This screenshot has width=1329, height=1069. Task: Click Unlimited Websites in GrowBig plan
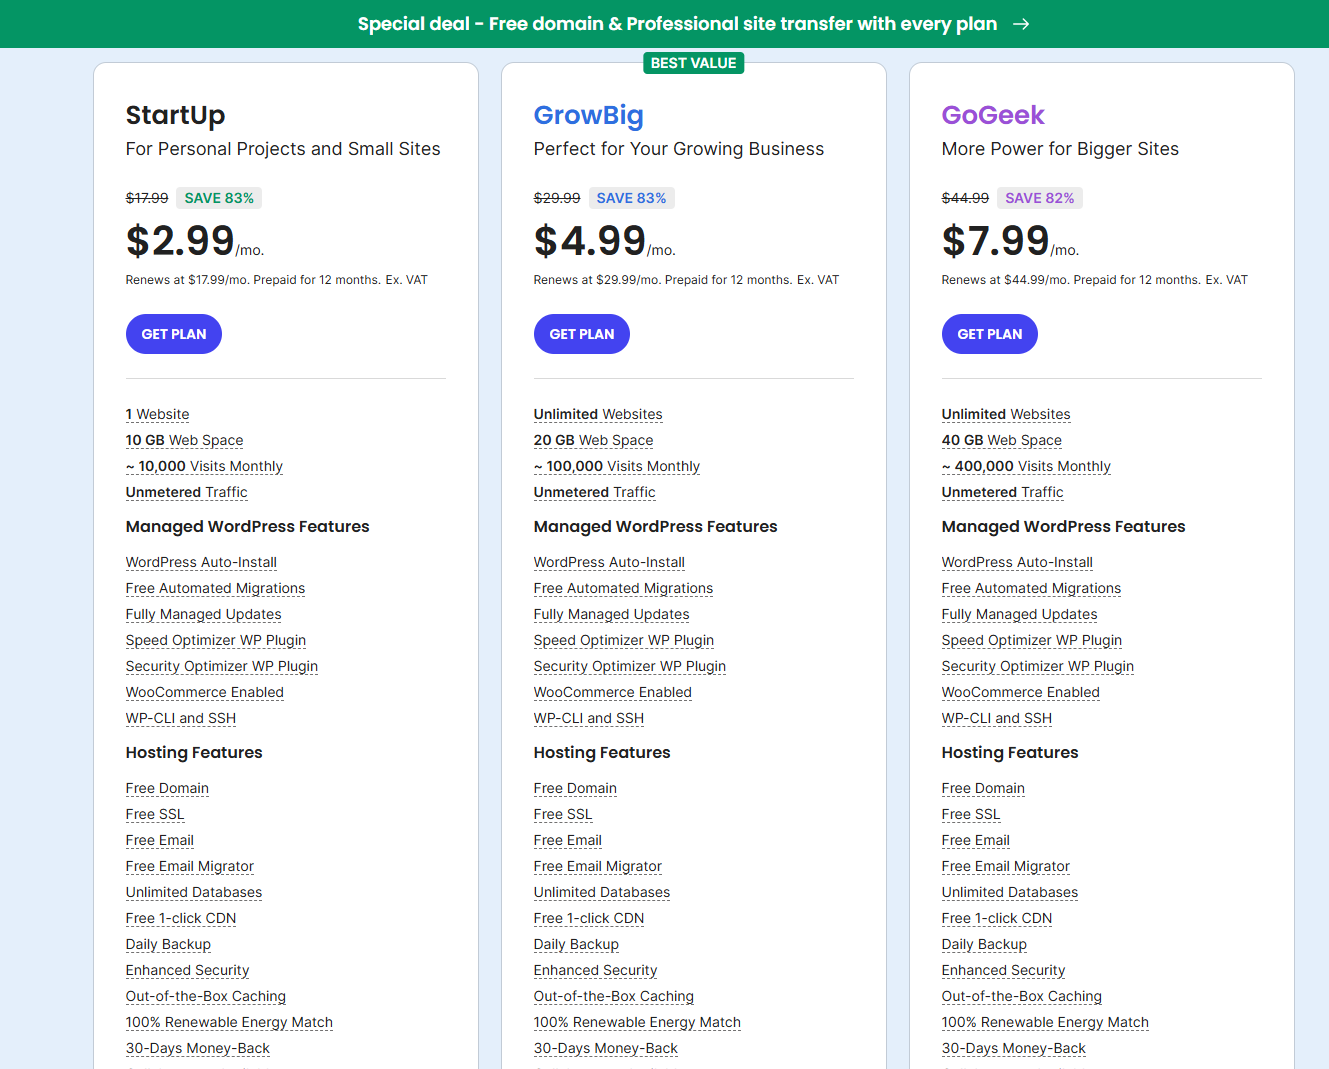[598, 414]
